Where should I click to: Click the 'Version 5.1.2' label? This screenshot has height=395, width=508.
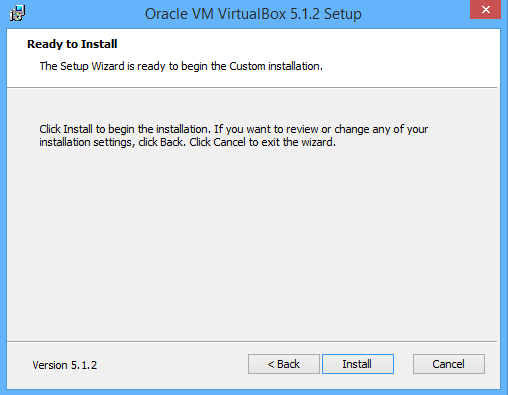[65, 365]
